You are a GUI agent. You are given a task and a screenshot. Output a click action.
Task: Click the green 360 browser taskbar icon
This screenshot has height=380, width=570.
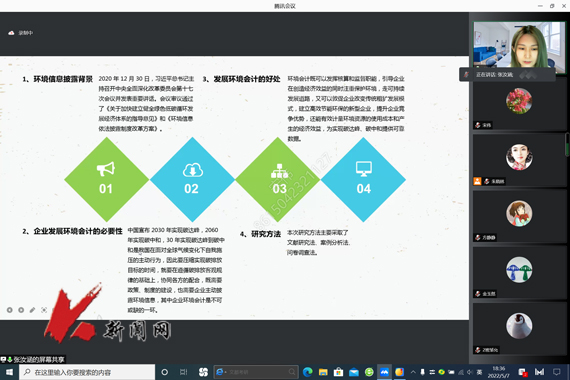point(369,372)
